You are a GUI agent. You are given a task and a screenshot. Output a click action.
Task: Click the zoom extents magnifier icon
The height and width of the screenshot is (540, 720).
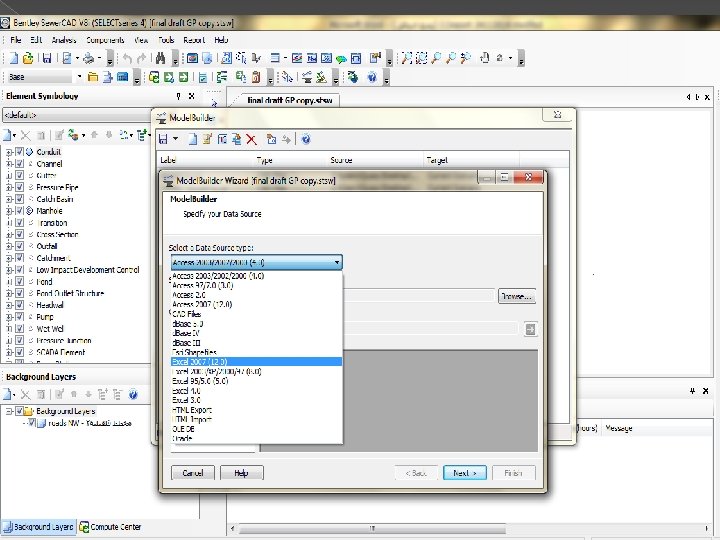tap(407, 58)
